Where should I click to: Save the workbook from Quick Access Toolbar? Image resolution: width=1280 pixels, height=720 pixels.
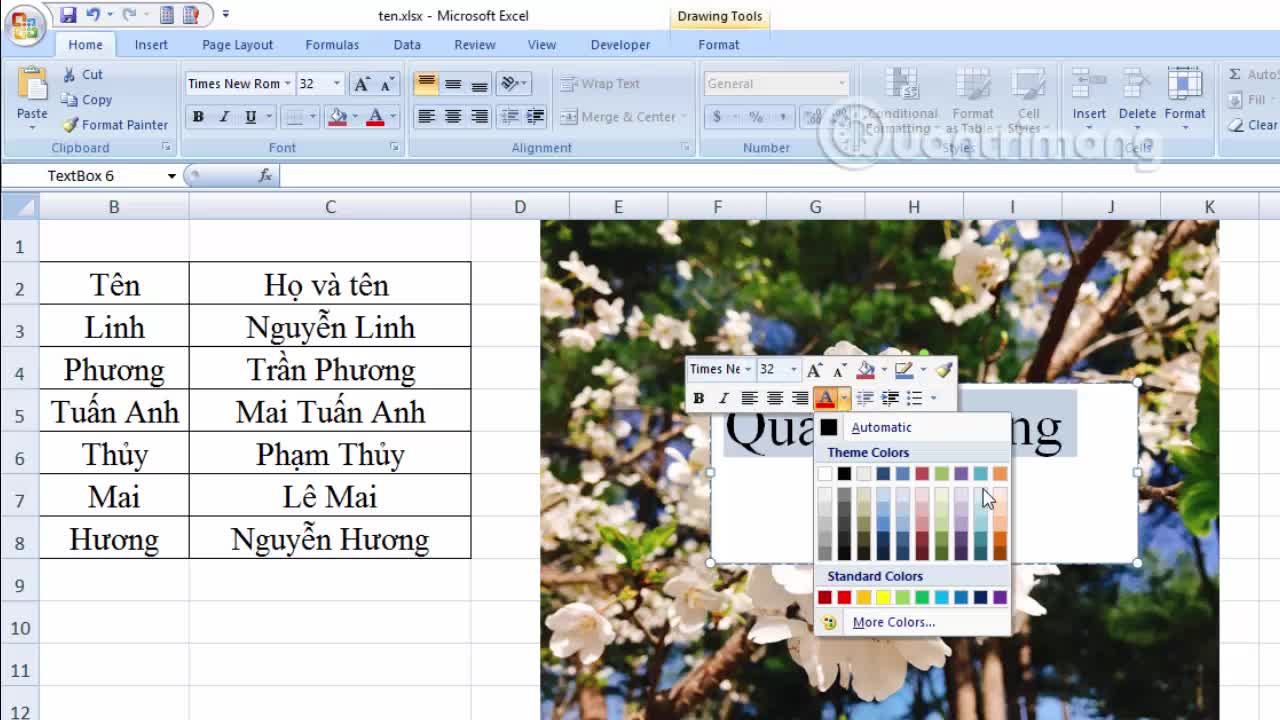tap(68, 15)
